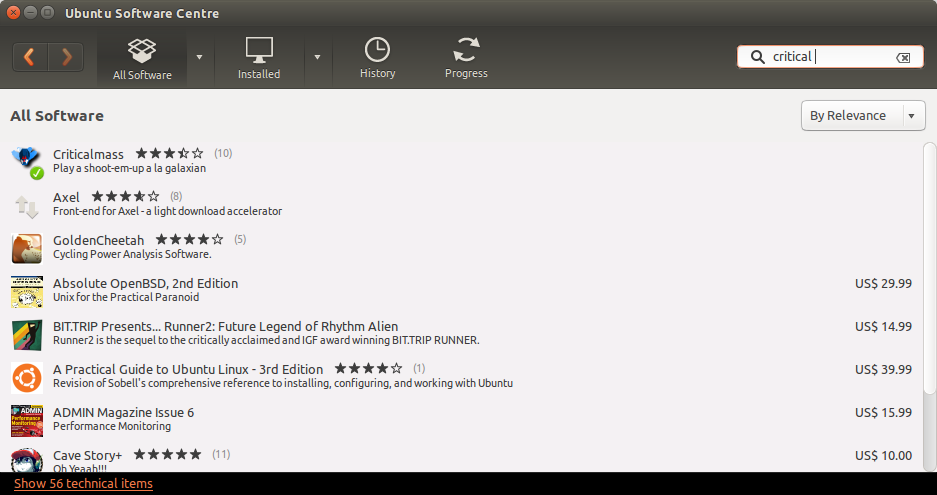Click the Cave Story+ five-star rating
Viewport: 937px width, 495px height.
point(167,454)
